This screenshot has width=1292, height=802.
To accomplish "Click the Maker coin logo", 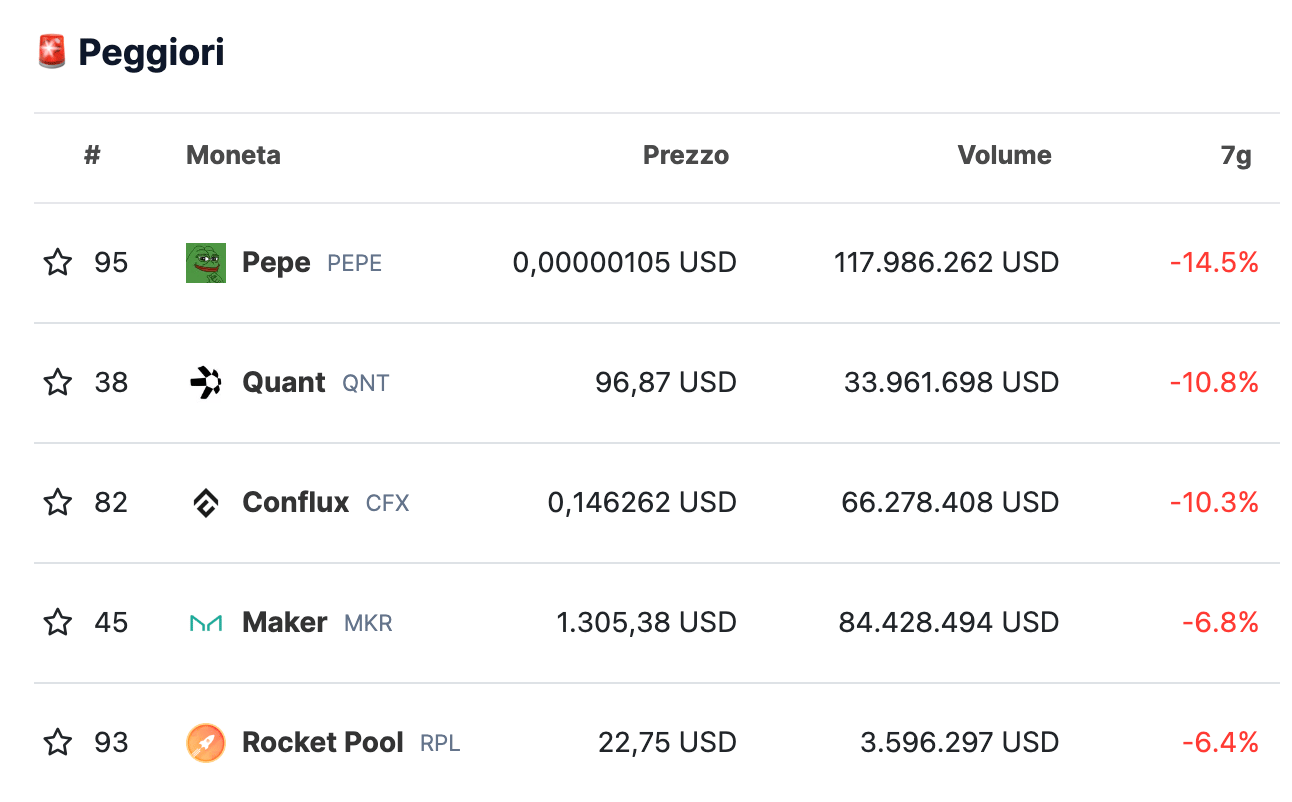I will click(x=206, y=623).
